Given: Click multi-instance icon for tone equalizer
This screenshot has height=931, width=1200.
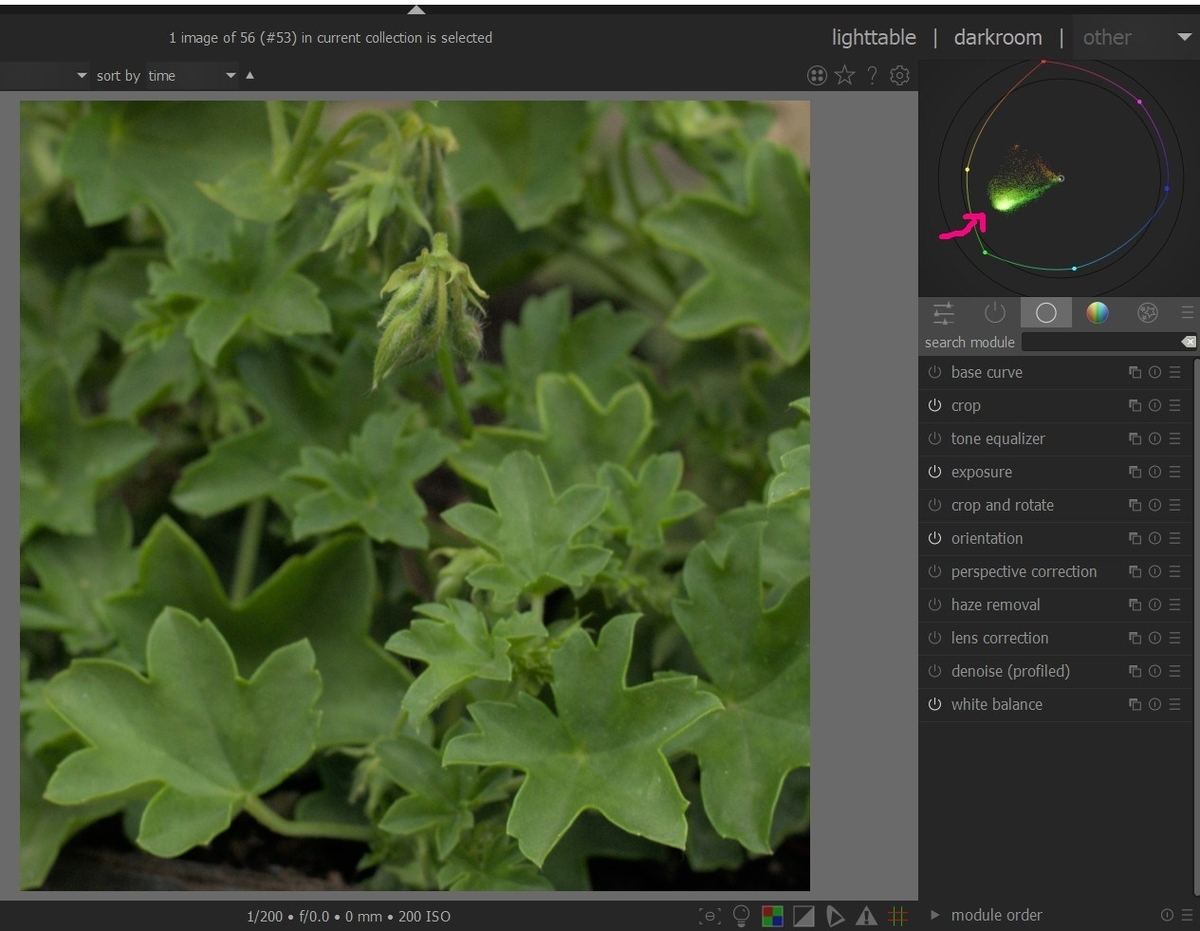Looking at the screenshot, I should point(1135,439).
